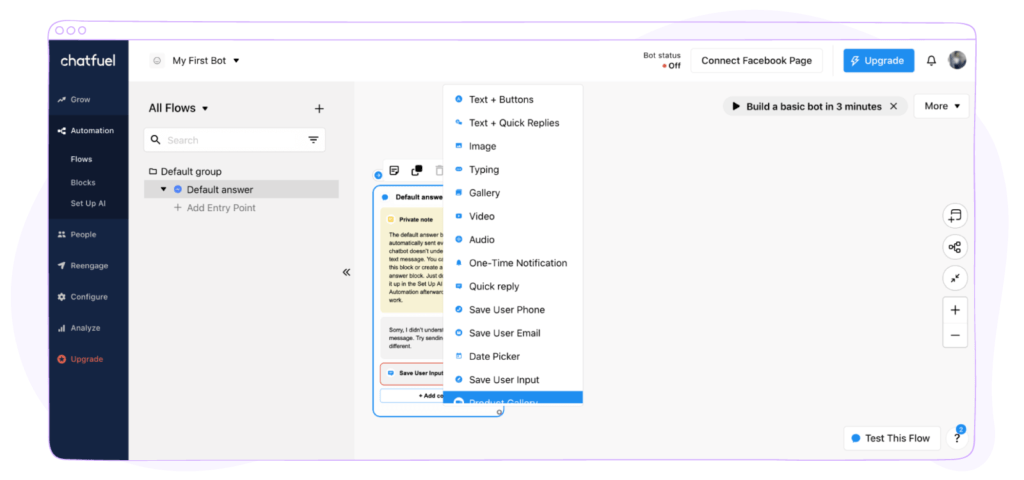The width and height of the screenshot is (1024, 480).
Task: Select Flows under Automation
Action: point(82,159)
